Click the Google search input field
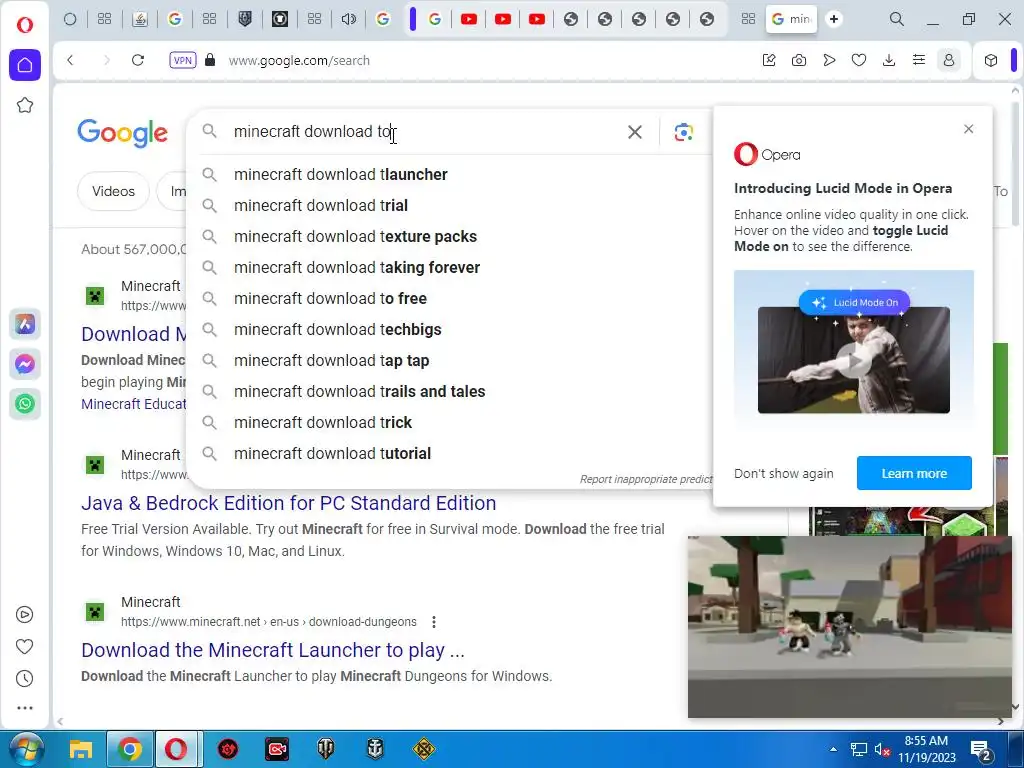Viewport: 1024px width, 768px height. click(424, 132)
